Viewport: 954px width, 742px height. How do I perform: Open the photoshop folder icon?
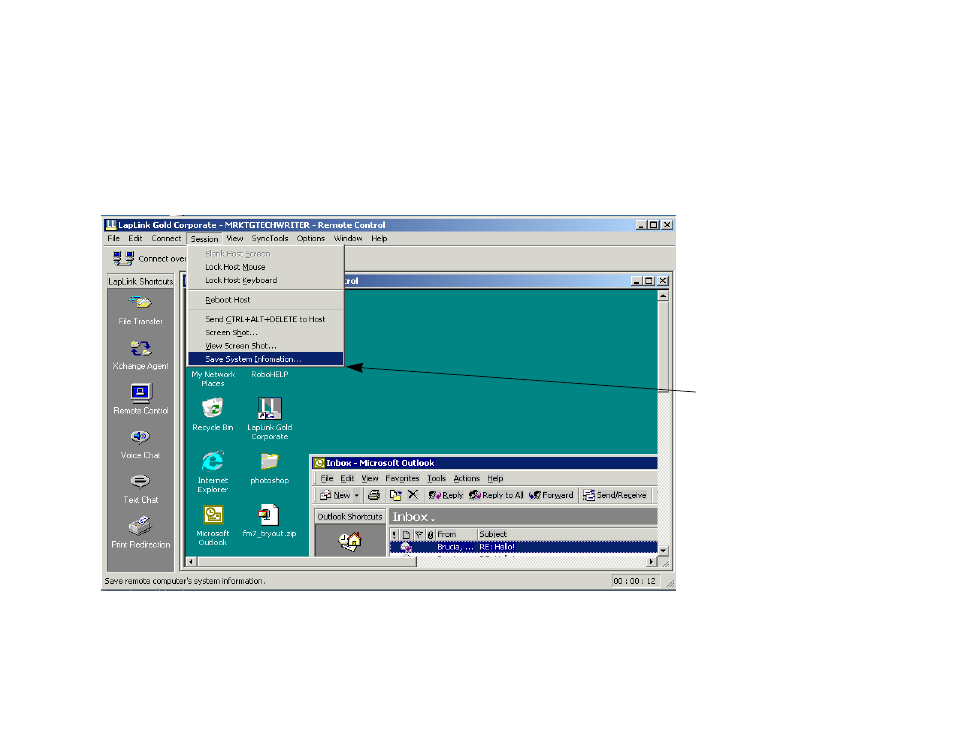(x=270, y=462)
